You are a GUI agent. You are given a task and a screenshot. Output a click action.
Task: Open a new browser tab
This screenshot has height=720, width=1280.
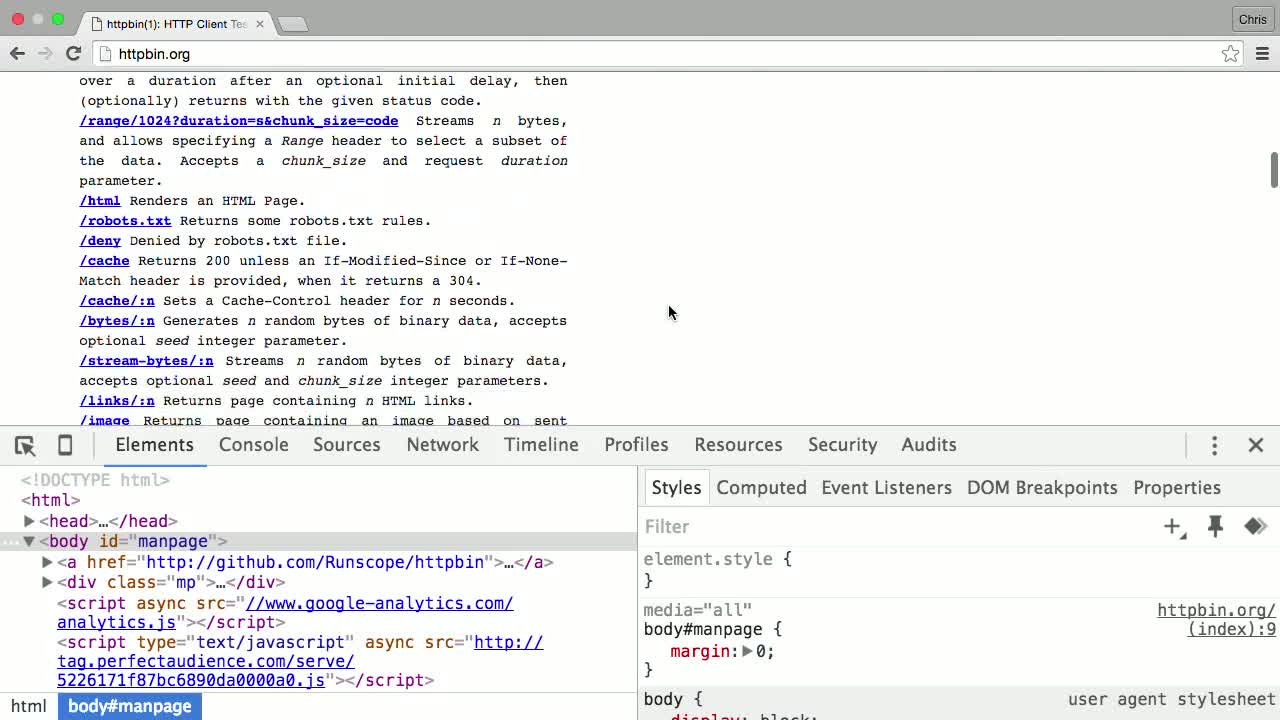click(291, 22)
